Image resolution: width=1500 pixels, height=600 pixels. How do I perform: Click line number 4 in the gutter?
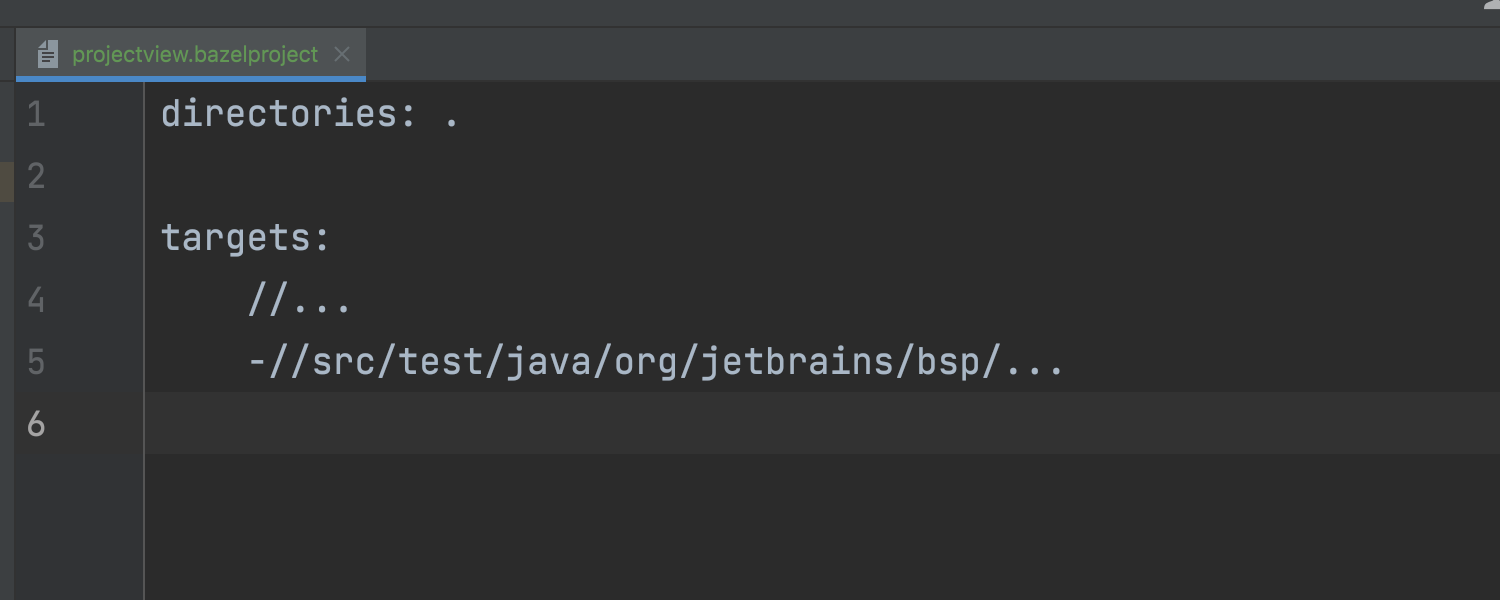36,300
